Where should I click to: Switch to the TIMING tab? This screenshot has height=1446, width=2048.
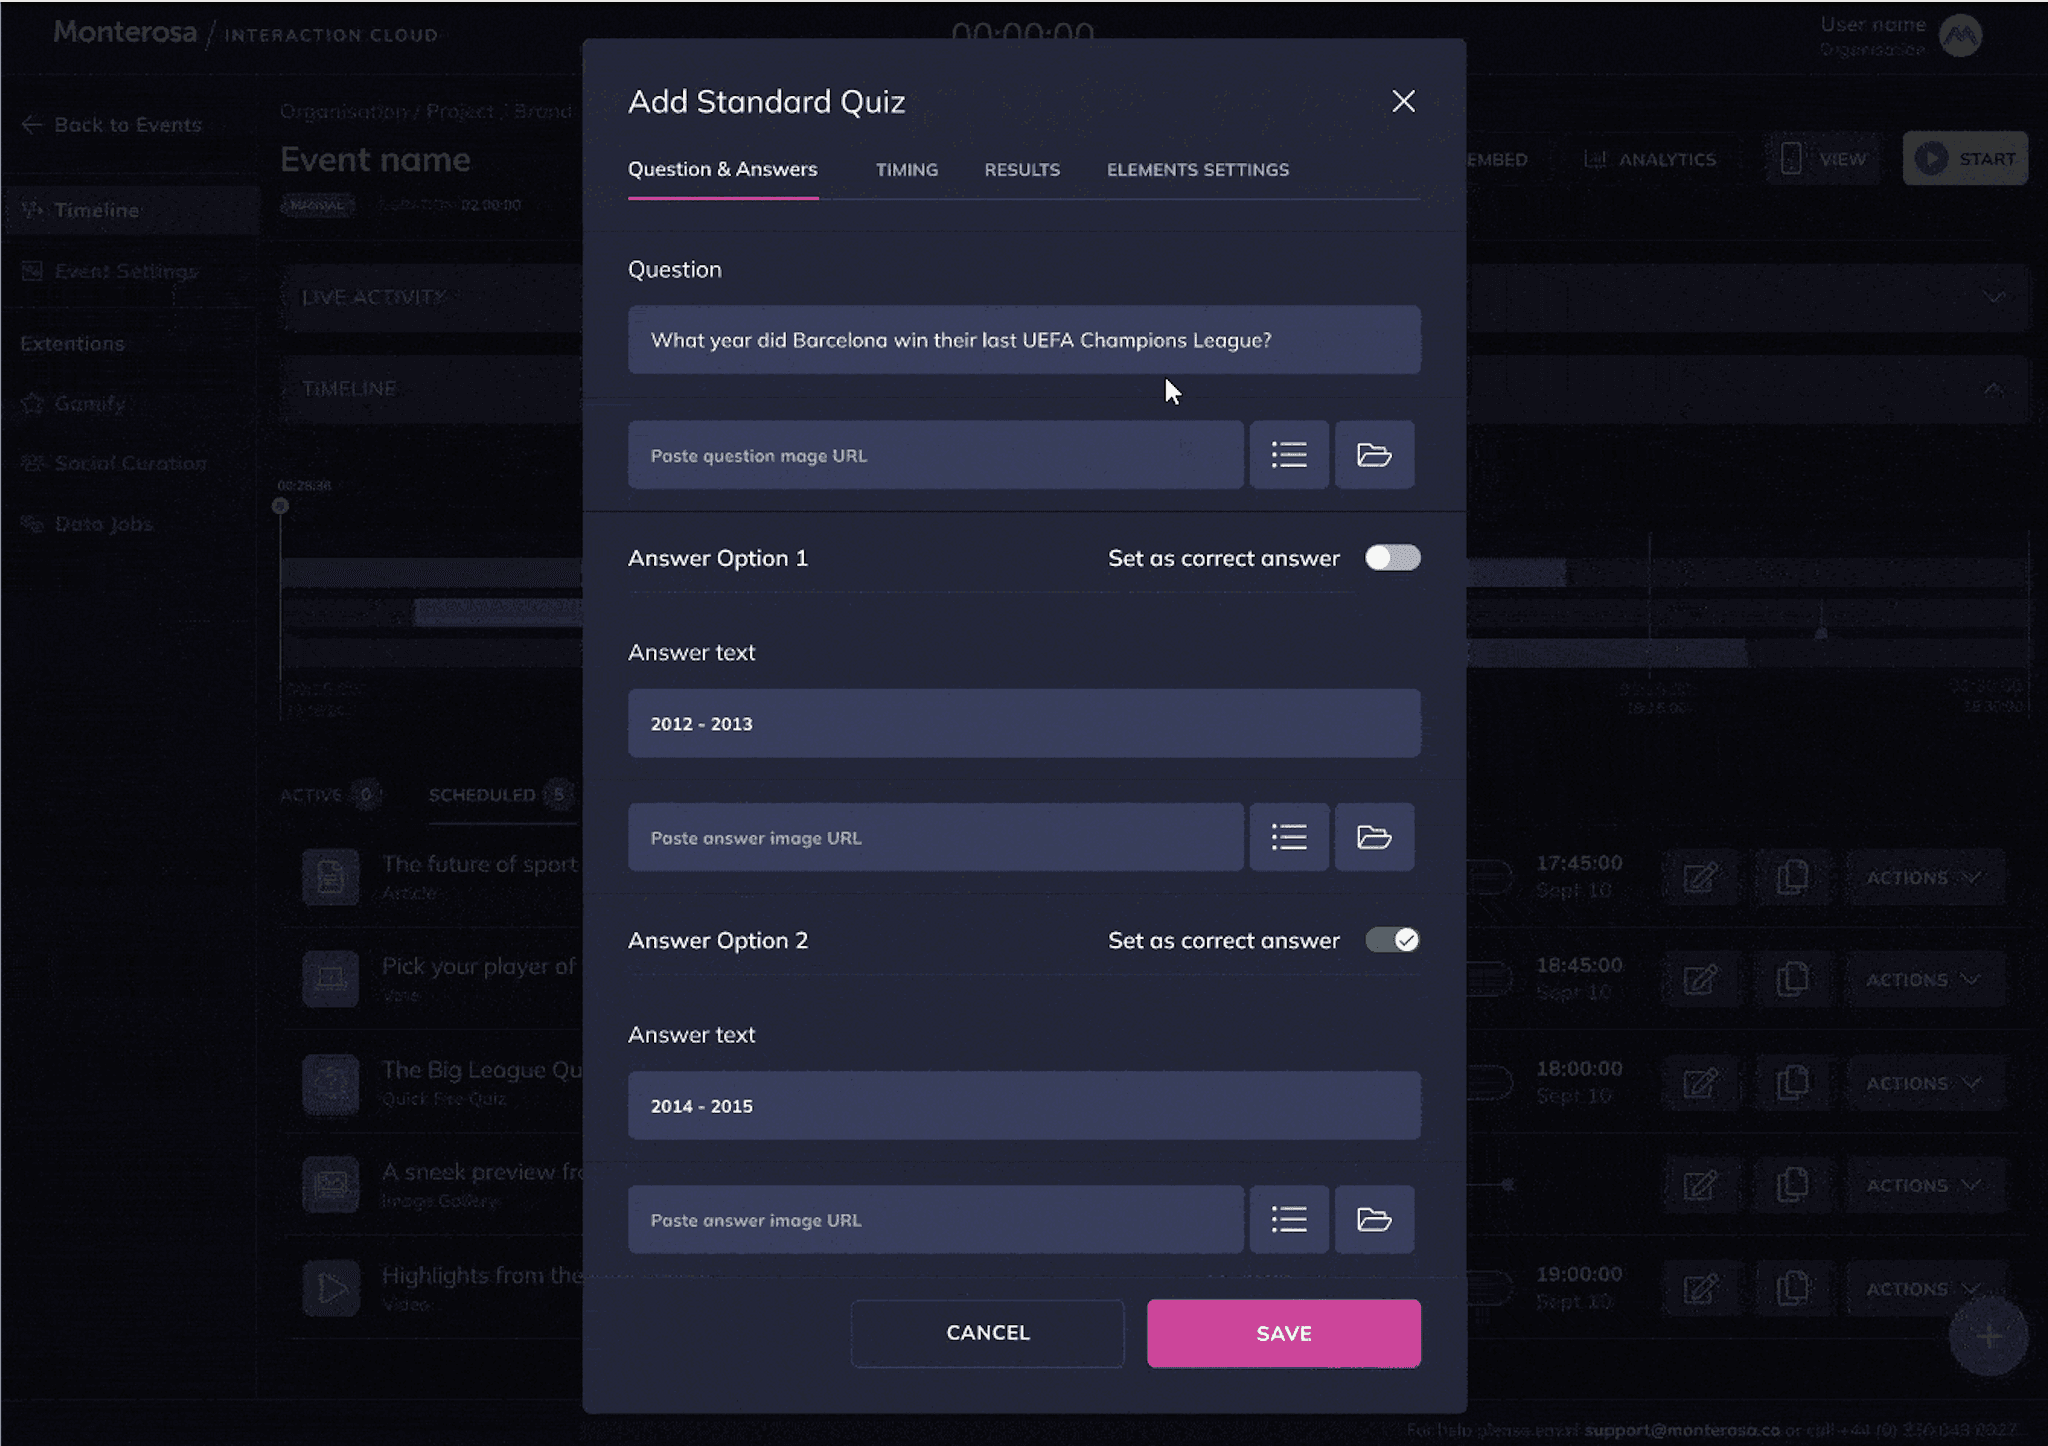906,170
